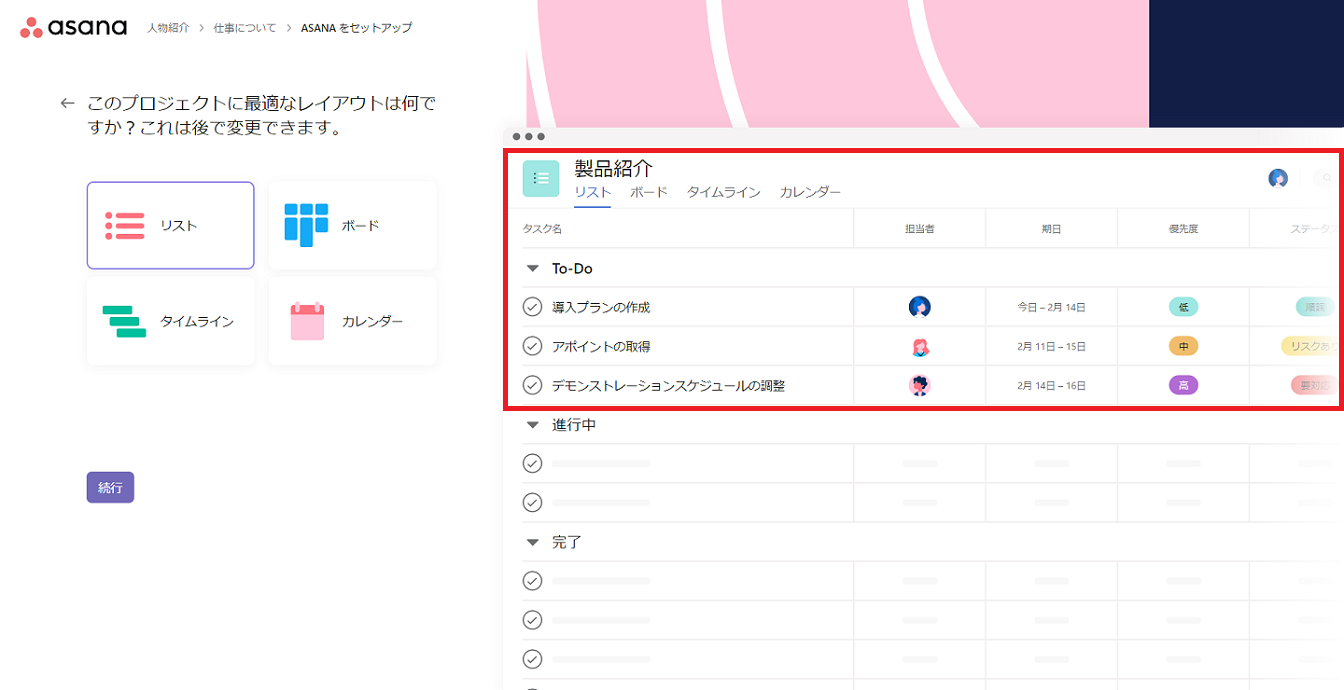Collapse the To-Do section
The width and height of the screenshot is (1344, 690).
pyautogui.click(x=532, y=269)
